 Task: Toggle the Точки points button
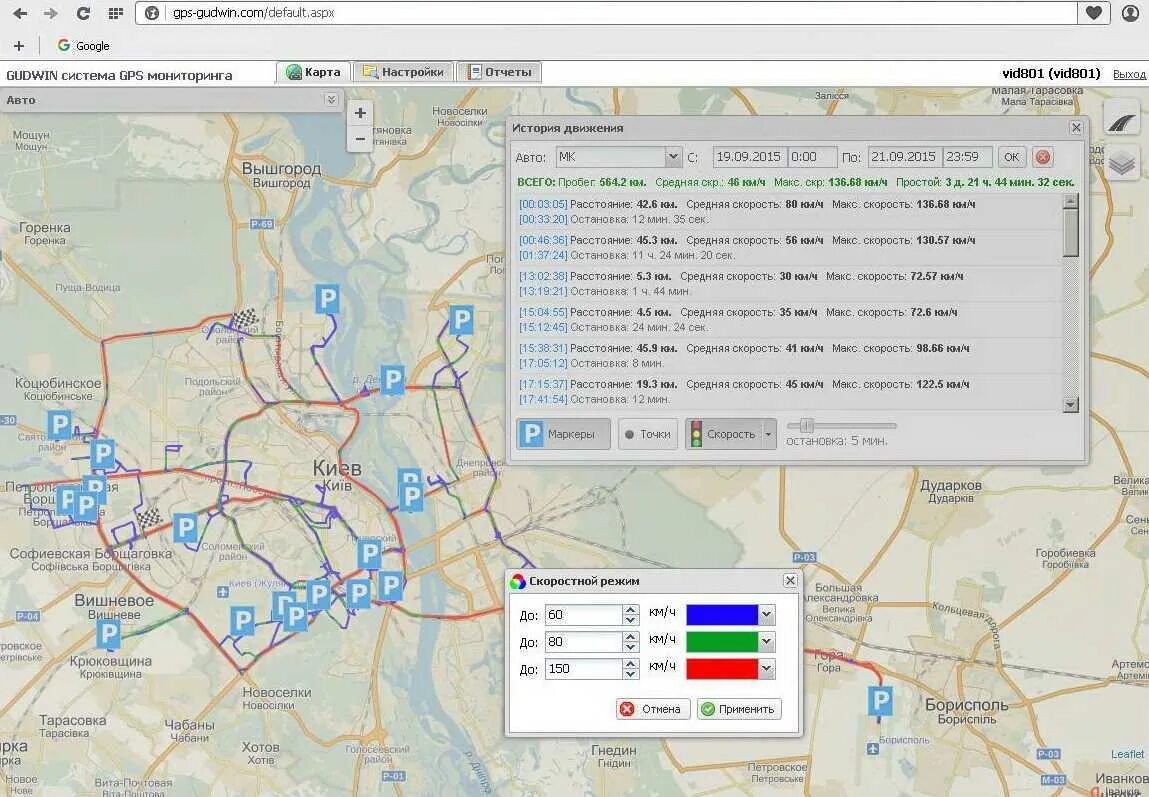(648, 434)
